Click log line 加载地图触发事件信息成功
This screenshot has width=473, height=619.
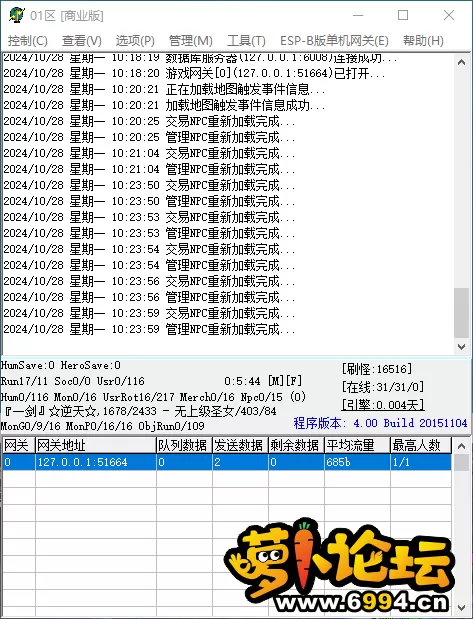[x=164, y=105]
